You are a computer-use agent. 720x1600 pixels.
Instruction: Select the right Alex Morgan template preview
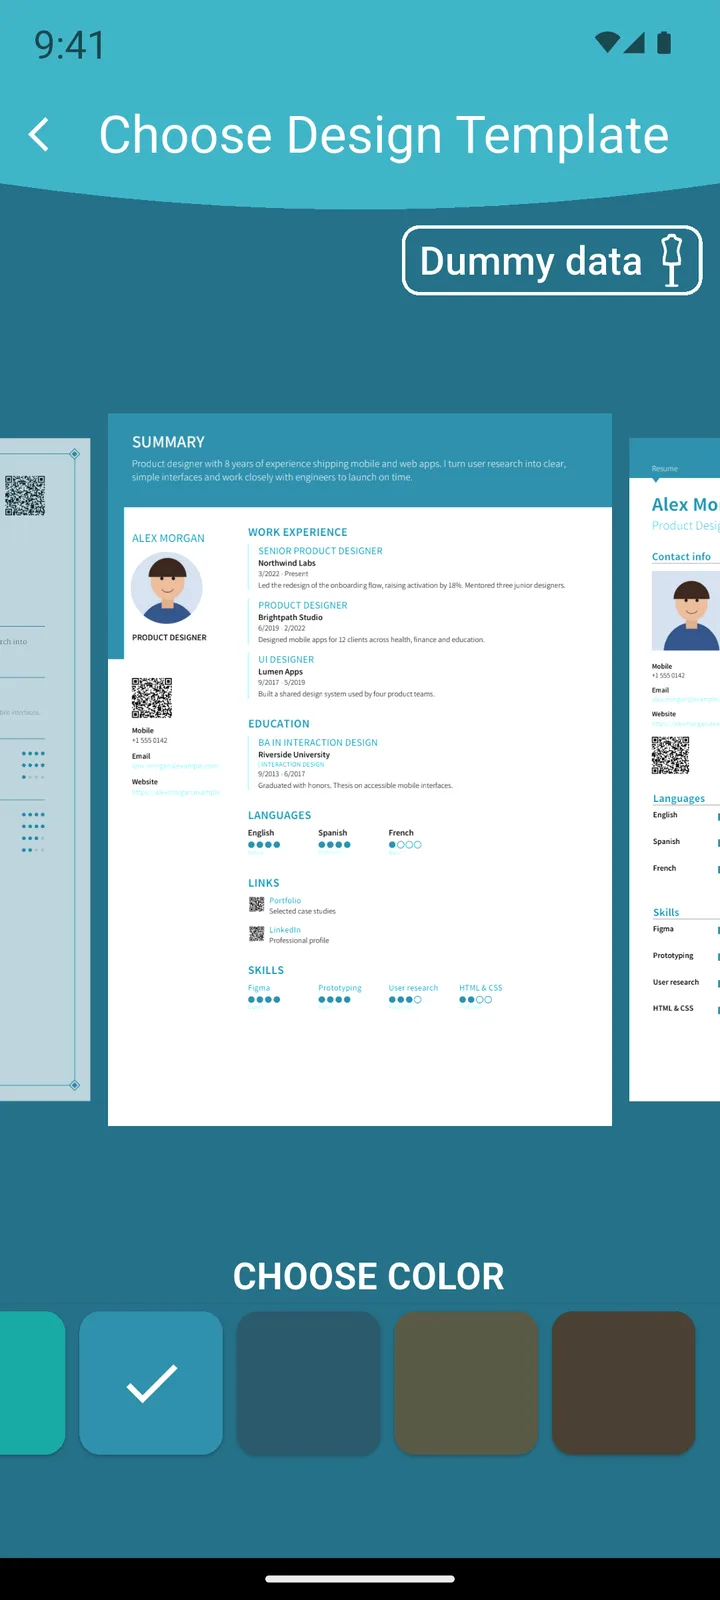674,769
